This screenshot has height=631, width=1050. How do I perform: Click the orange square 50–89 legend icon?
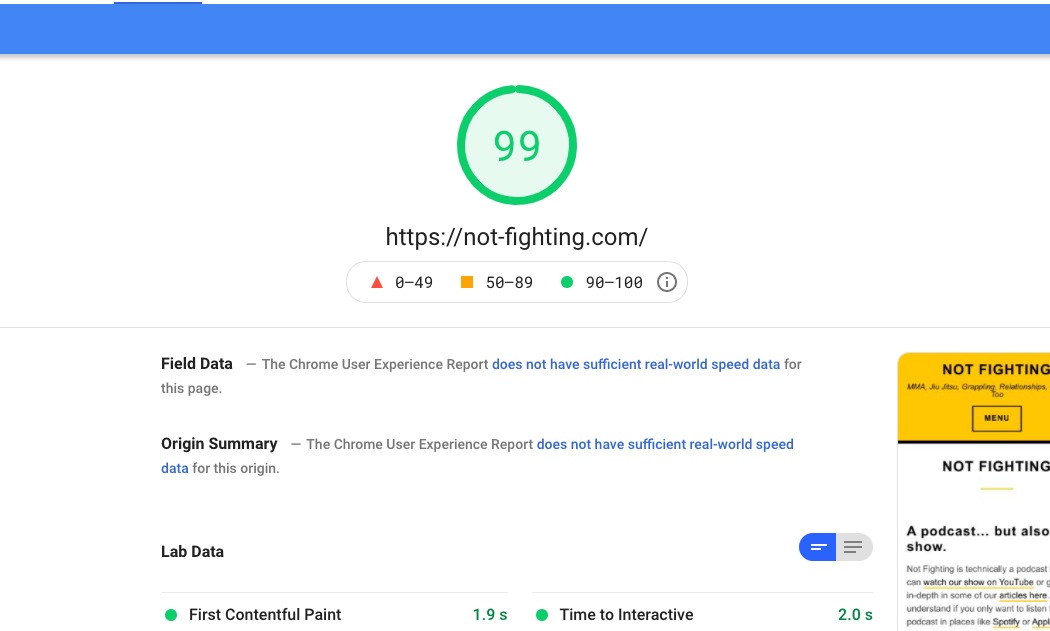click(466, 283)
